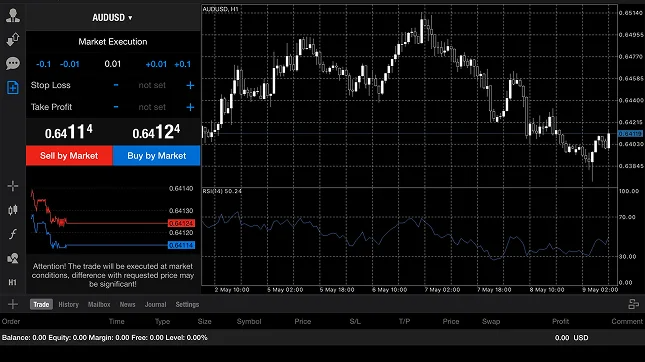Open the indicators function icon
The width and height of the screenshot is (645, 362).
[13, 234]
